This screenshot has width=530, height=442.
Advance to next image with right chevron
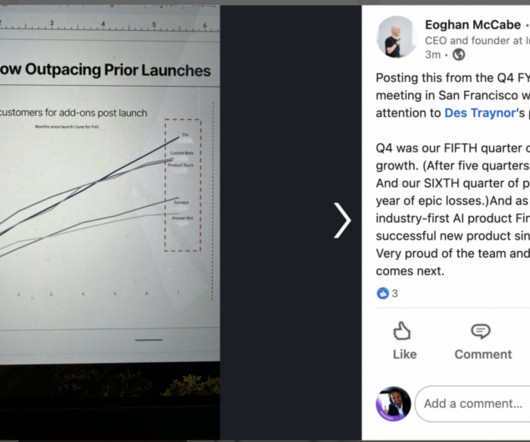pos(342,220)
